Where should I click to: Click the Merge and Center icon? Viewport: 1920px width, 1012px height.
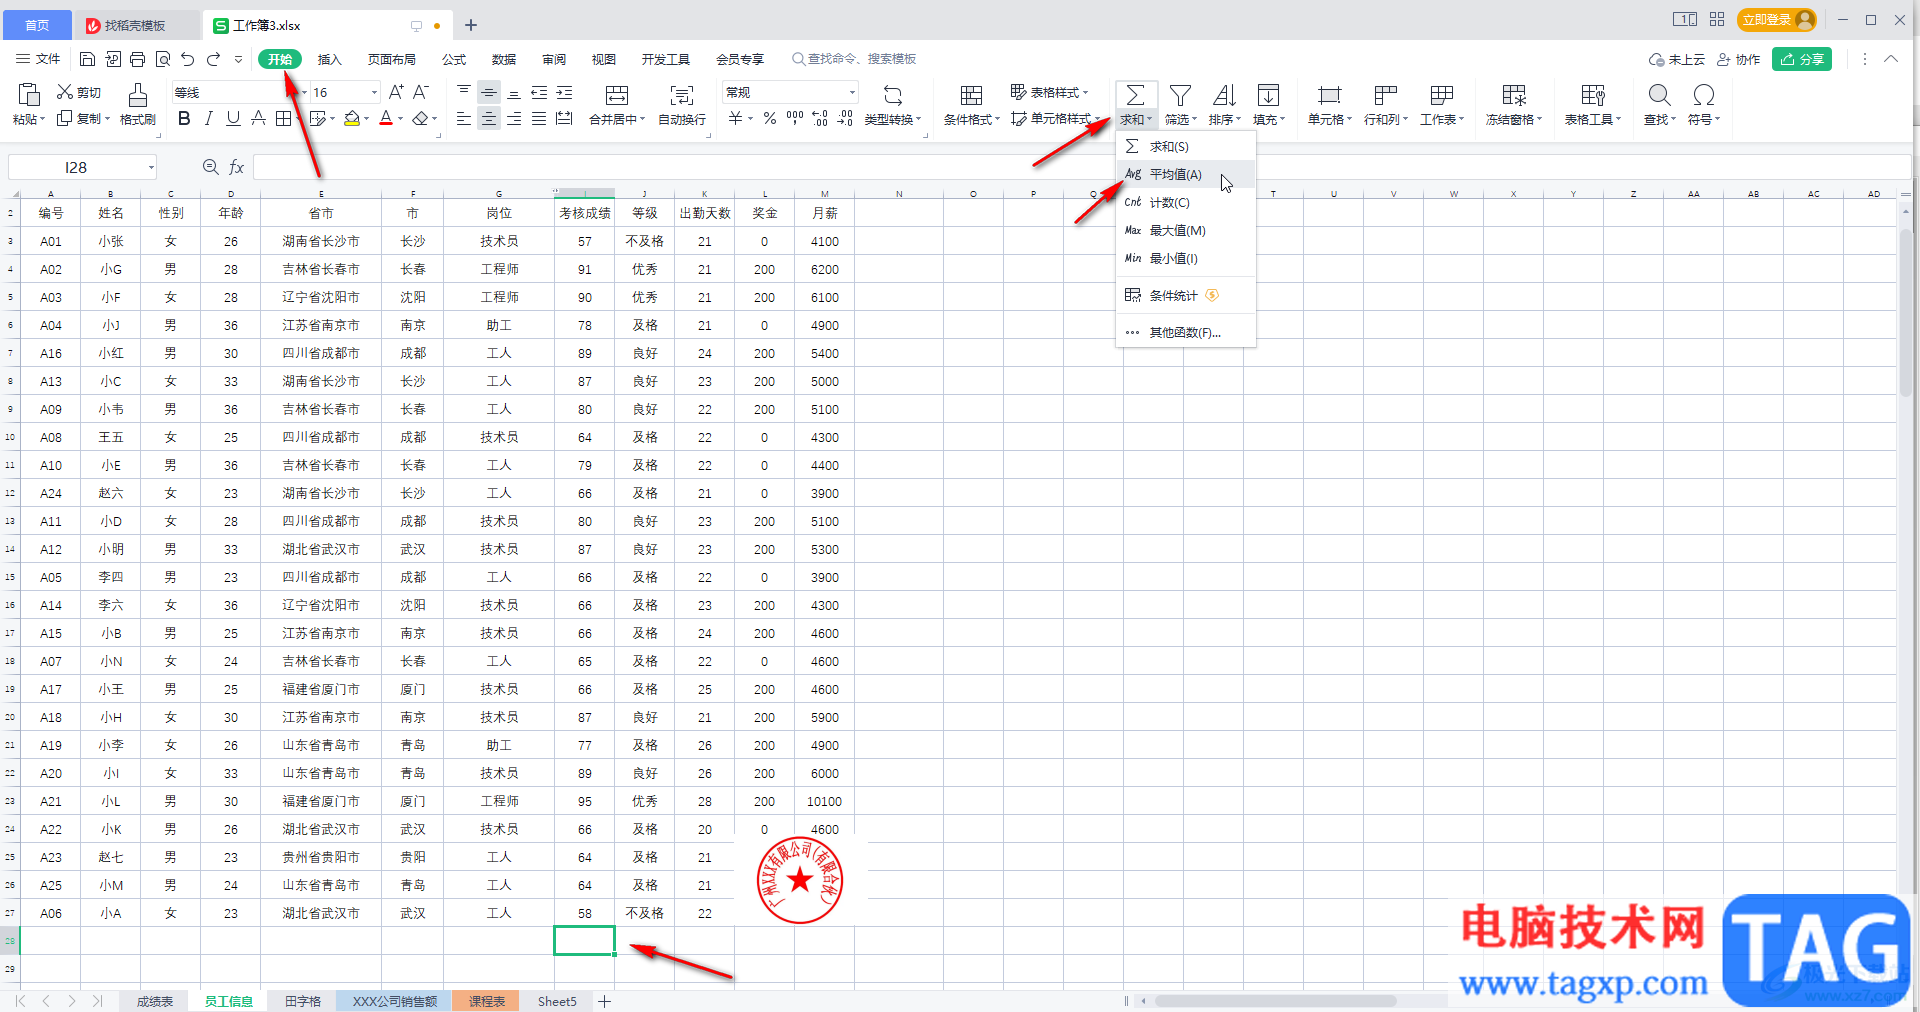pos(617,95)
